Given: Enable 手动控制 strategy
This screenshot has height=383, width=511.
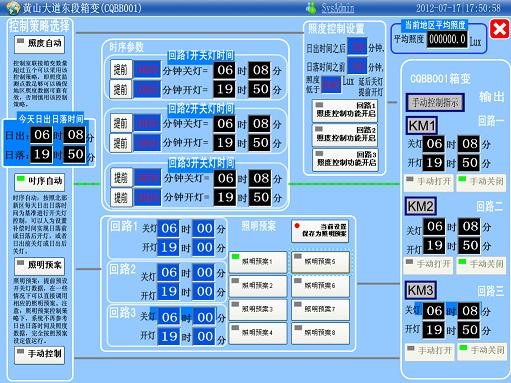Looking at the screenshot, I should (x=39, y=355).
